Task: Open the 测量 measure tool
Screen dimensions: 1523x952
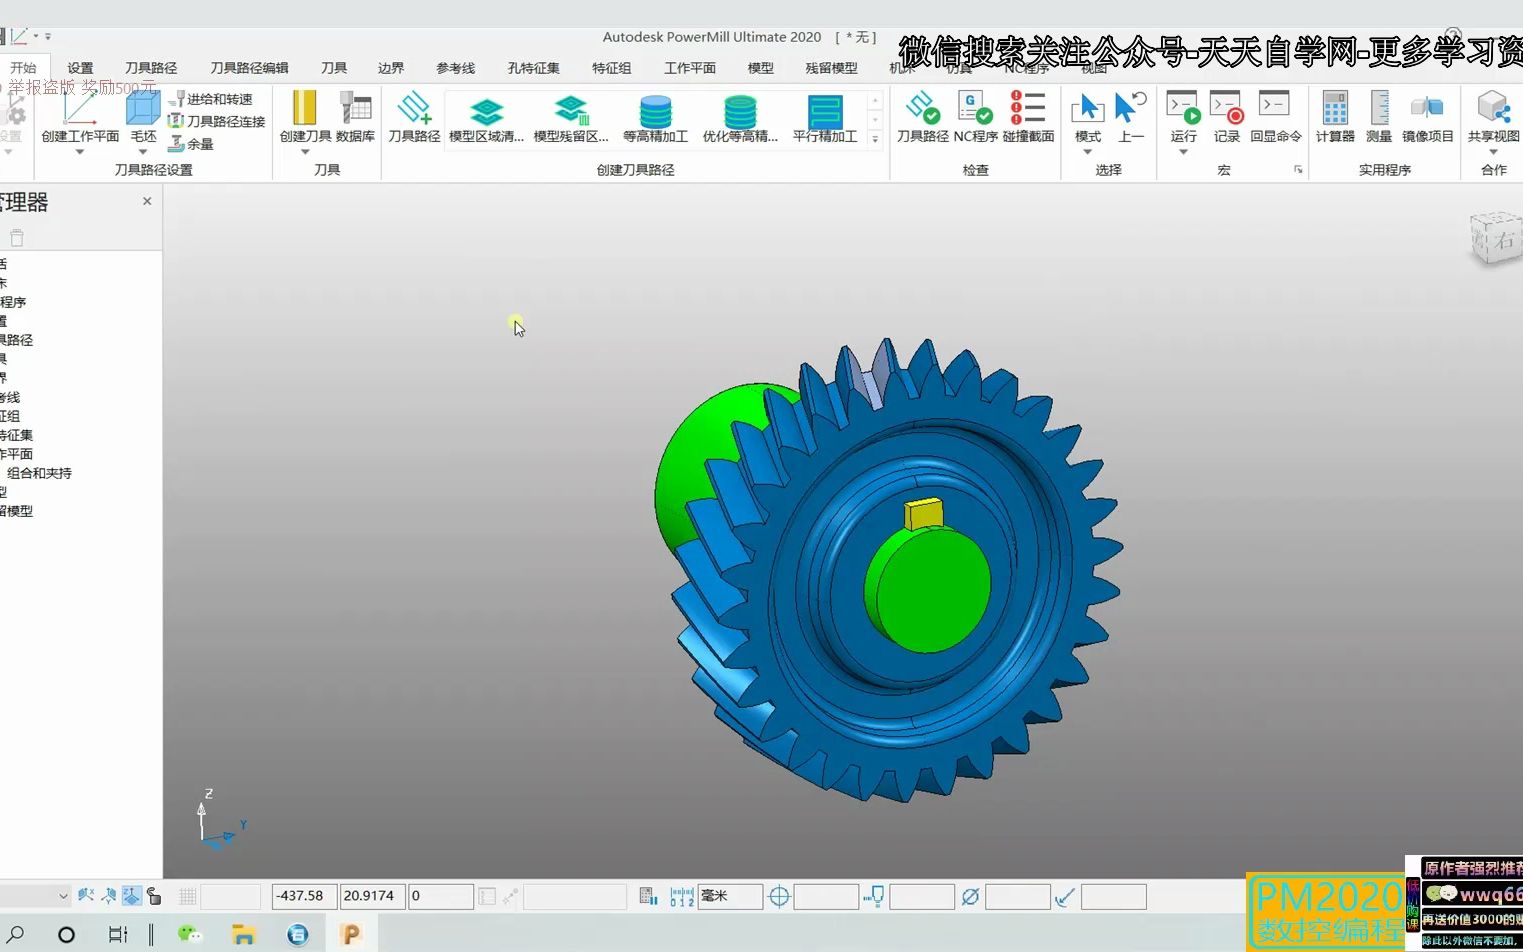Action: [1379, 117]
